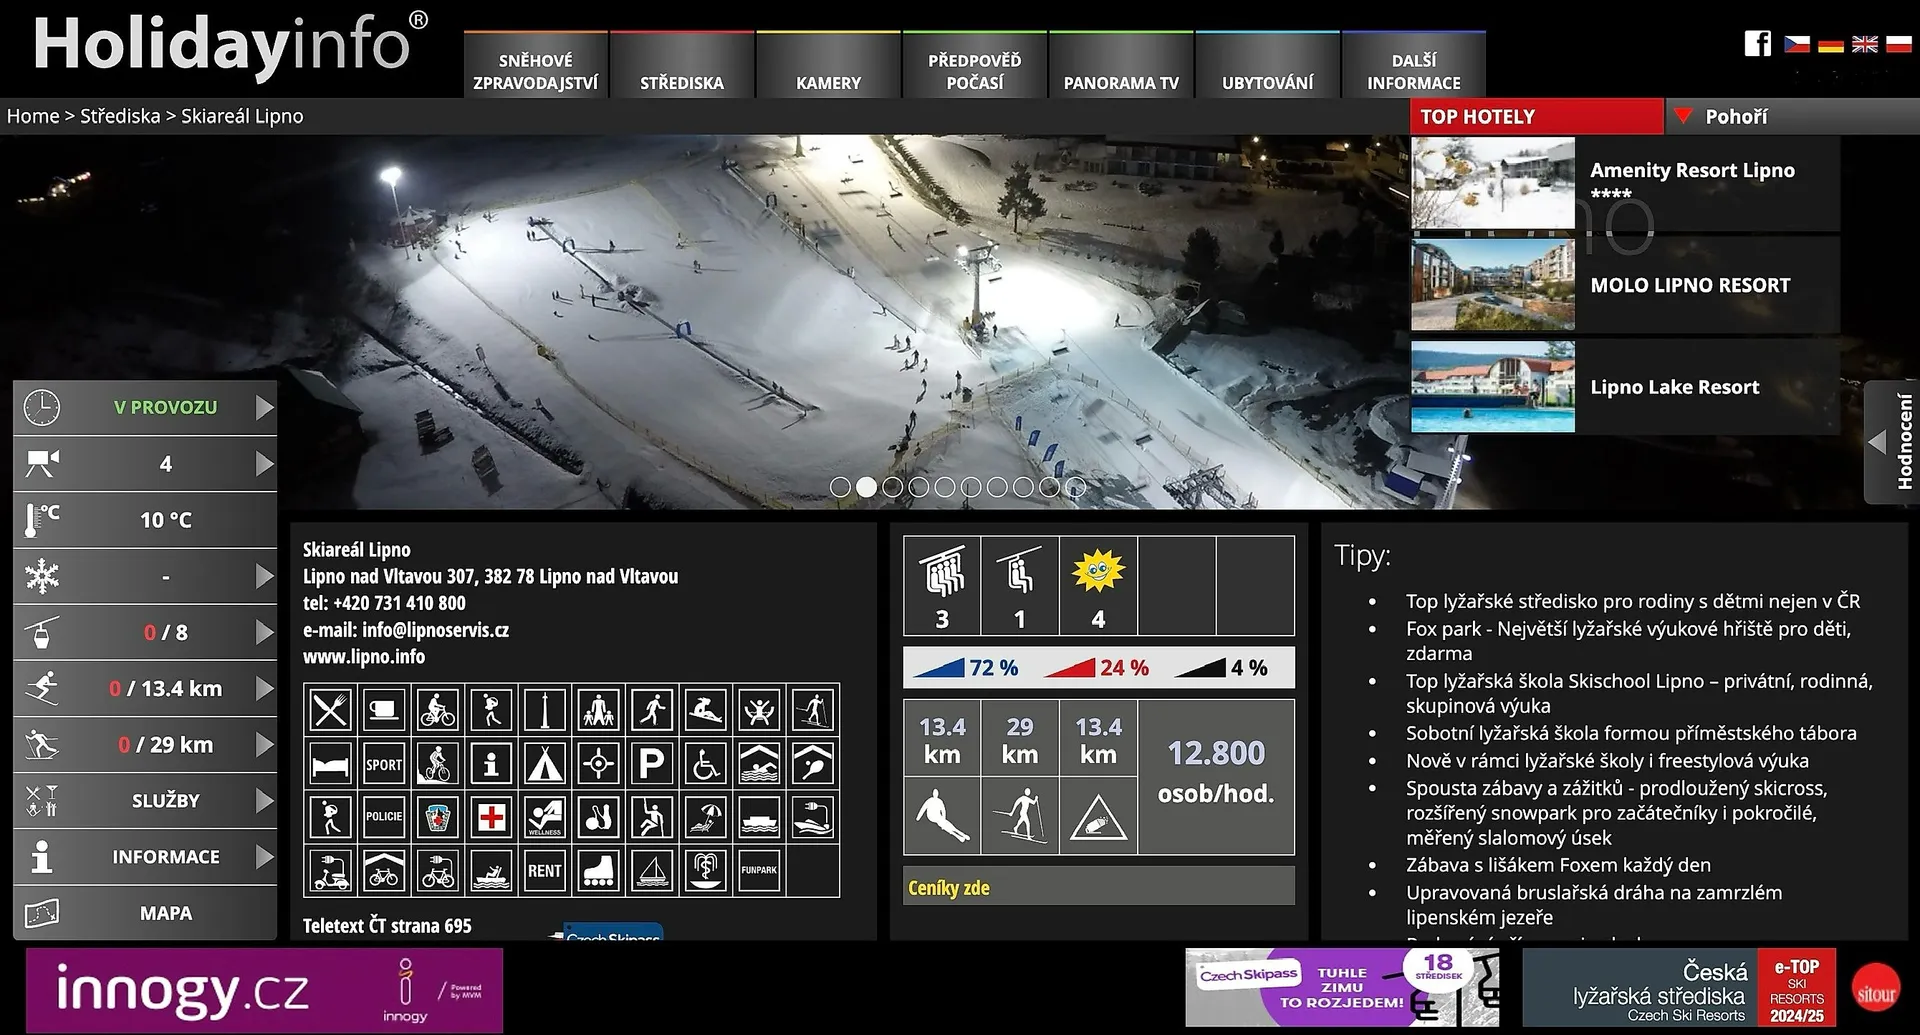Image resolution: width=1920 pixels, height=1035 pixels.
Task: Click the red cross first aid icon
Action: coord(491,818)
